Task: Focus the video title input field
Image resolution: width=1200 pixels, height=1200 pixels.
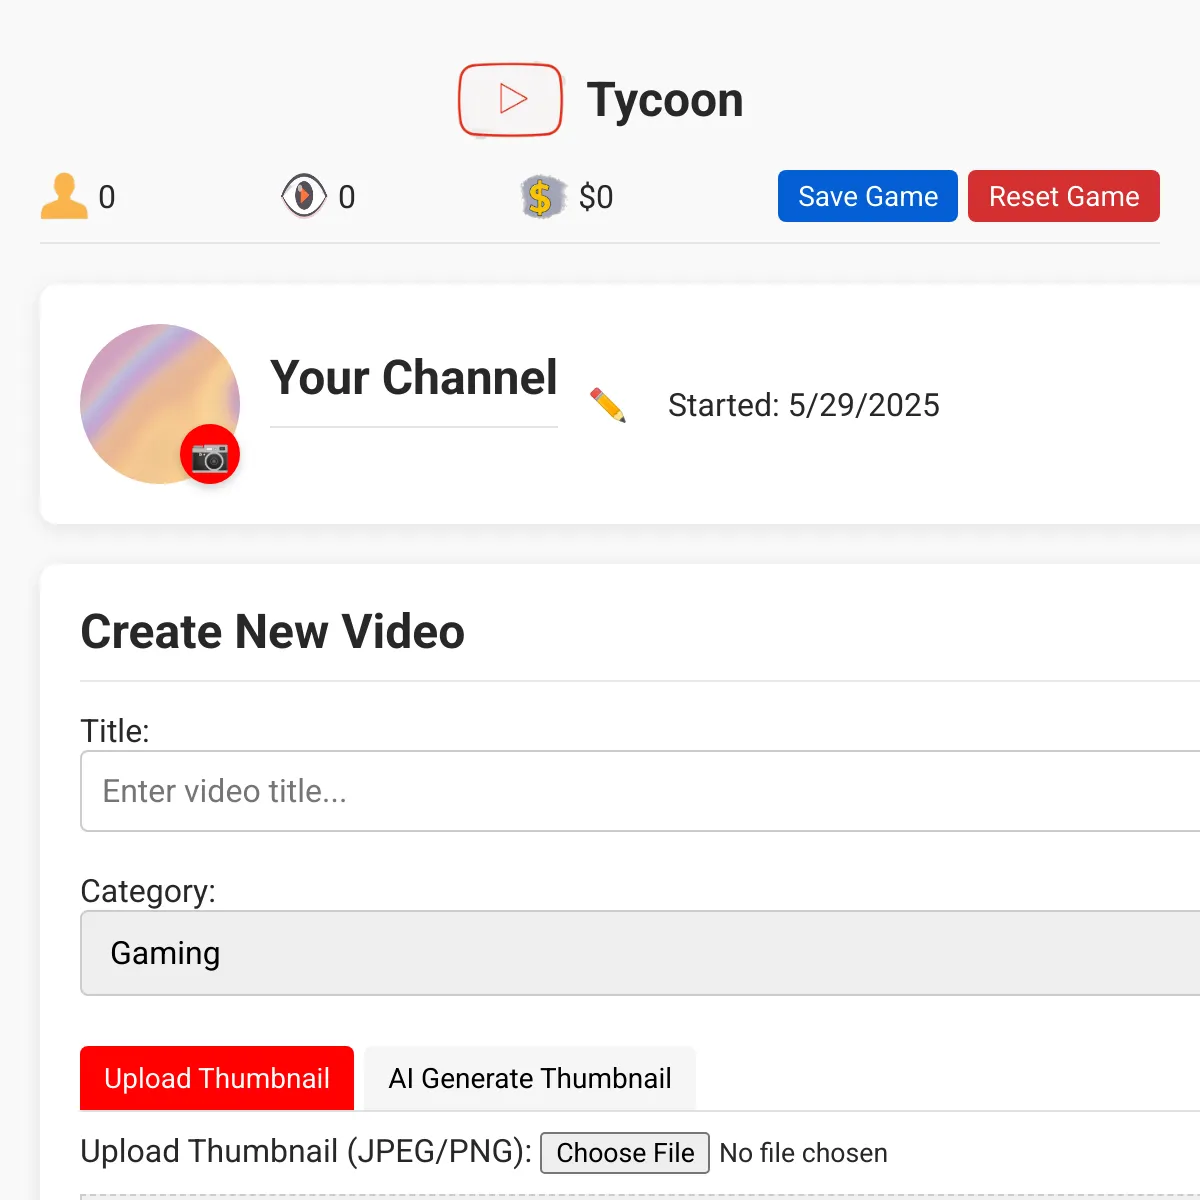Action: pos(640,791)
